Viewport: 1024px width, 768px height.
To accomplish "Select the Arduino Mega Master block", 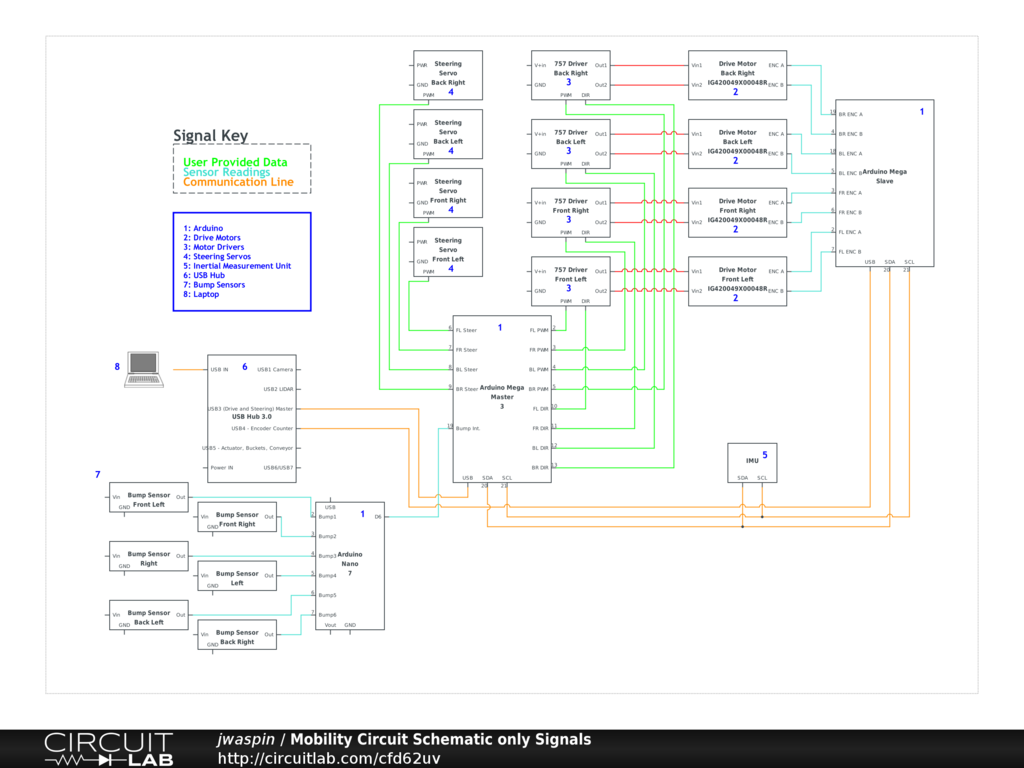I will pos(501,400).
